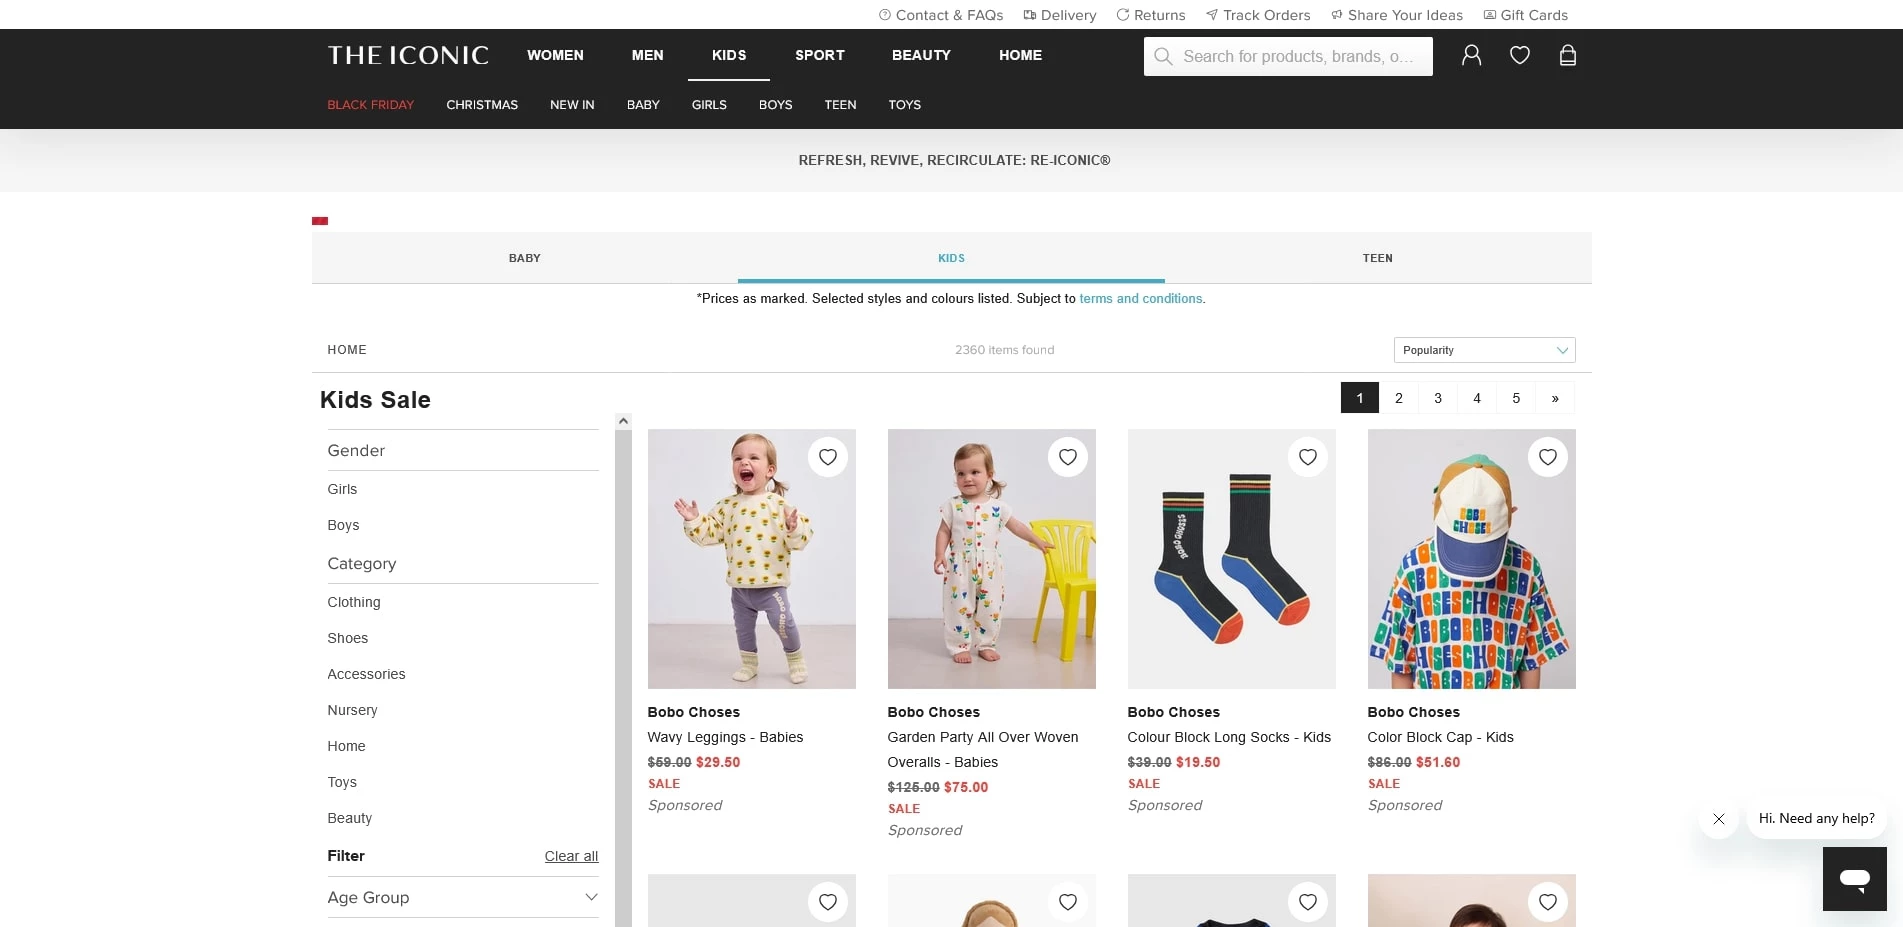
Task: Click the search magnifier icon
Action: click(x=1163, y=57)
